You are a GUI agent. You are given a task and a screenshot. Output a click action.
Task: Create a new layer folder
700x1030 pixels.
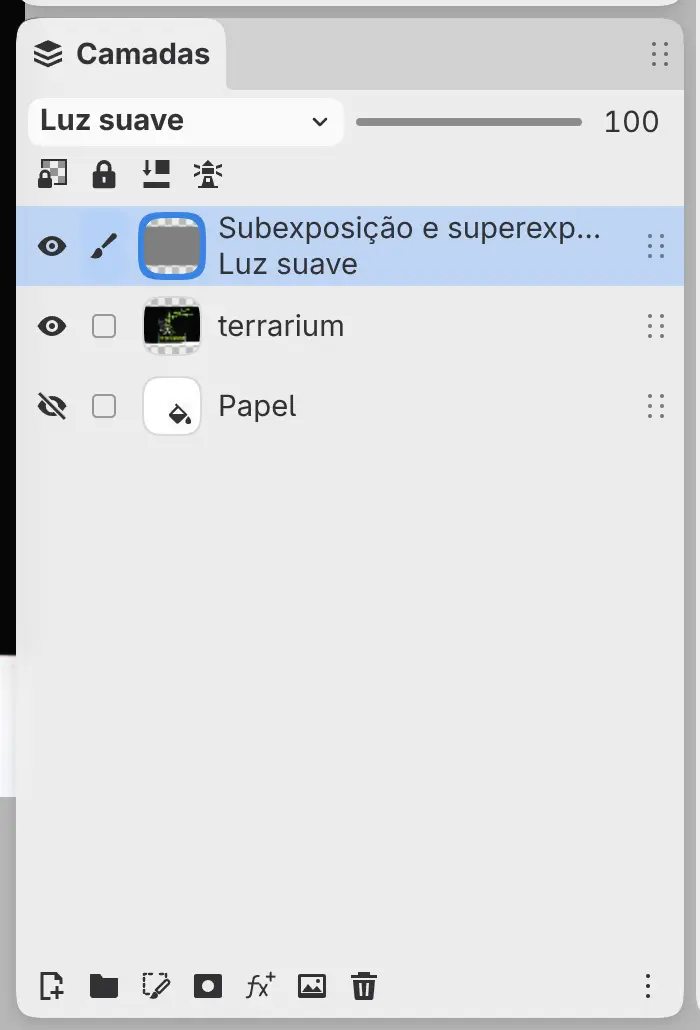coord(104,986)
